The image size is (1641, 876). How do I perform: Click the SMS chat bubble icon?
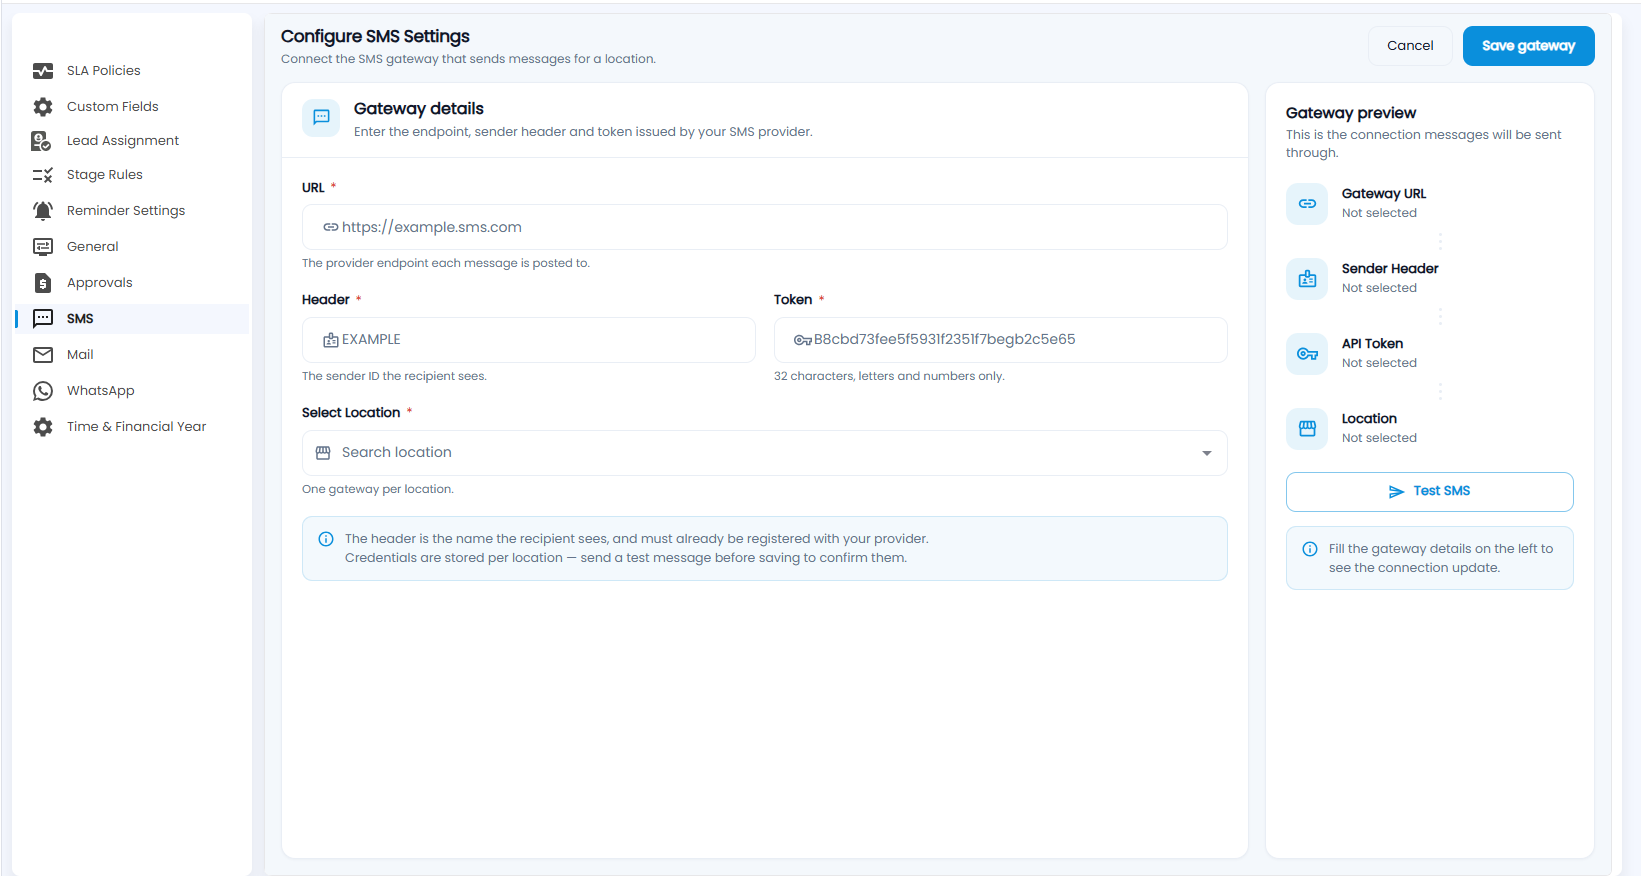[43, 319]
